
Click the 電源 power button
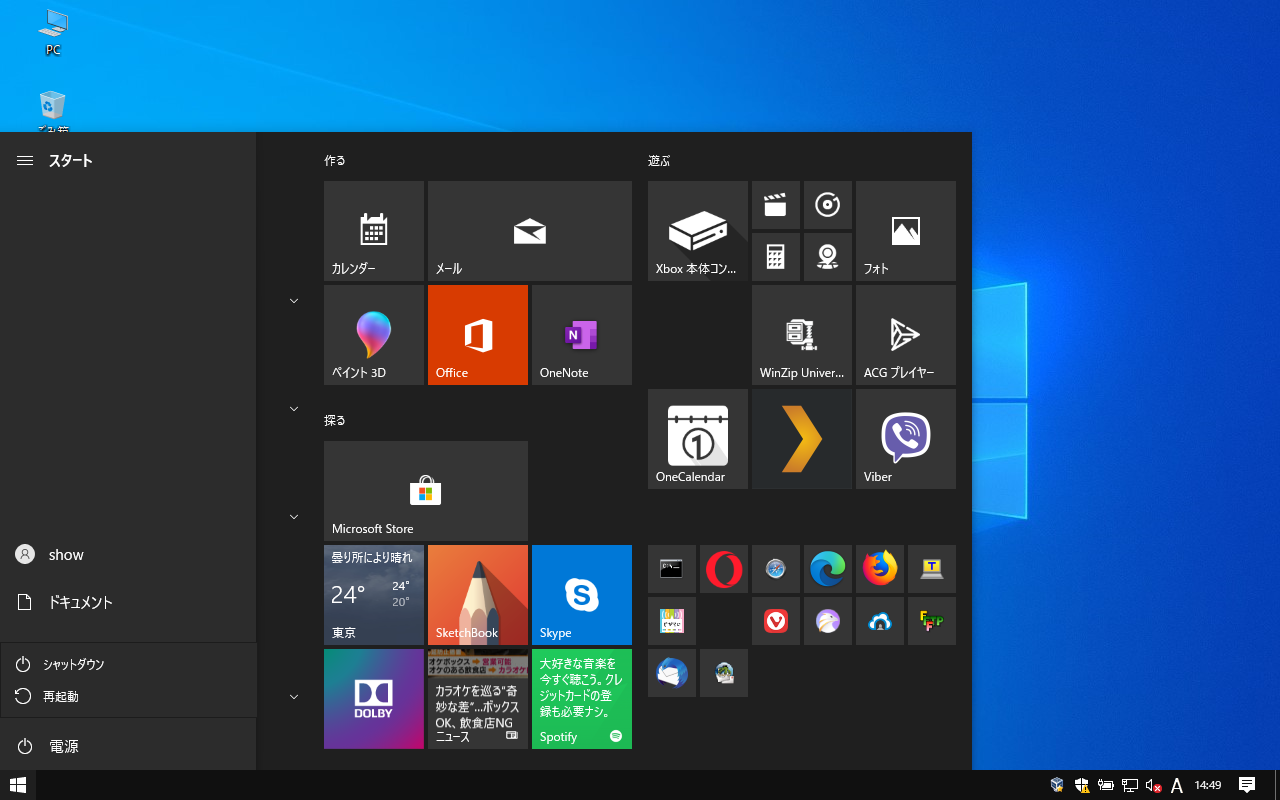[128, 746]
